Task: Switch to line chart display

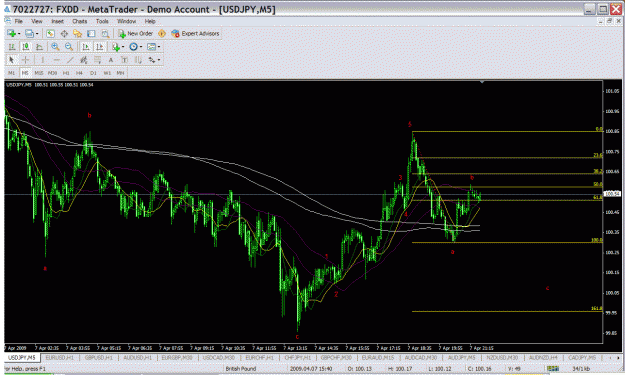Action: (x=39, y=47)
